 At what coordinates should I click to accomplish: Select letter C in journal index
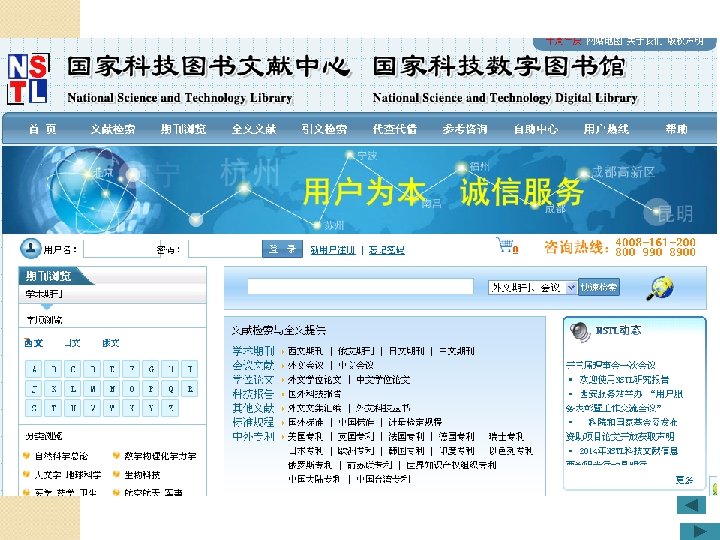[x=73, y=369]
